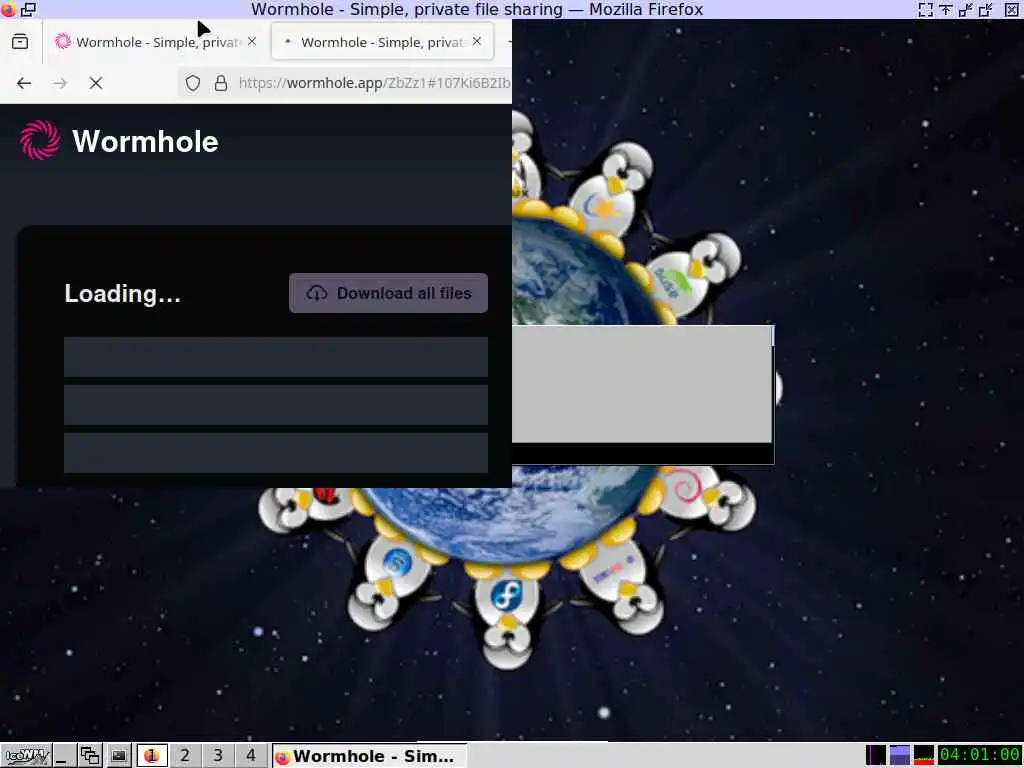
Task: Click the "Loading…" text
Action: (x=122, y=294)
